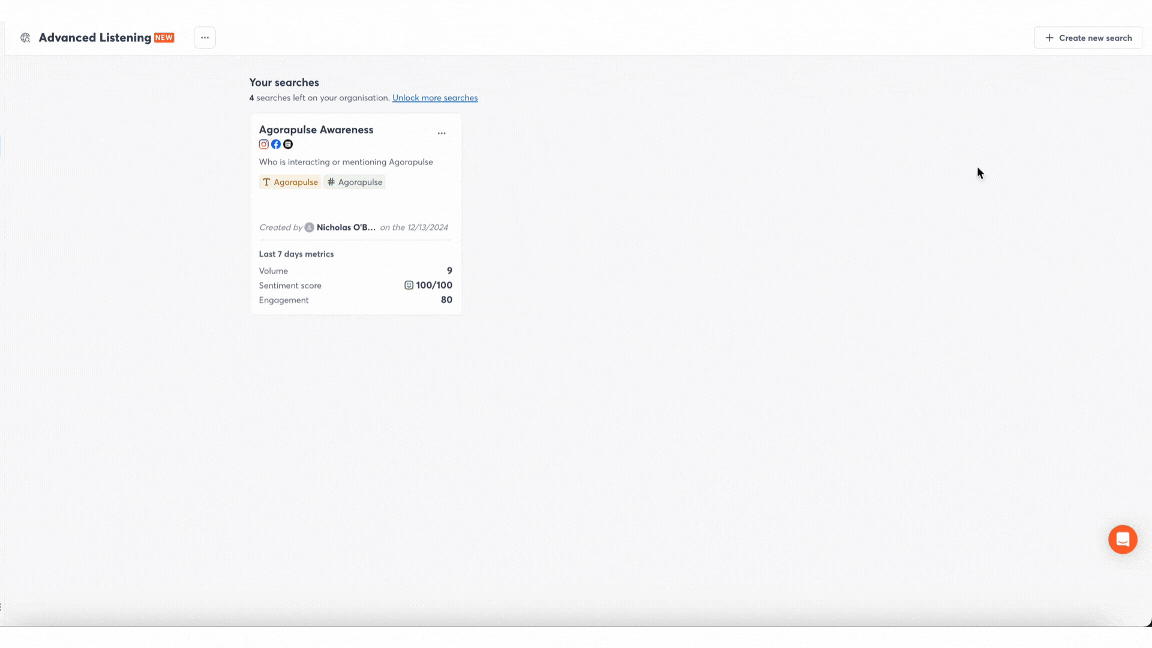Click the Instagram icon on the card

(x=264, y=145)
